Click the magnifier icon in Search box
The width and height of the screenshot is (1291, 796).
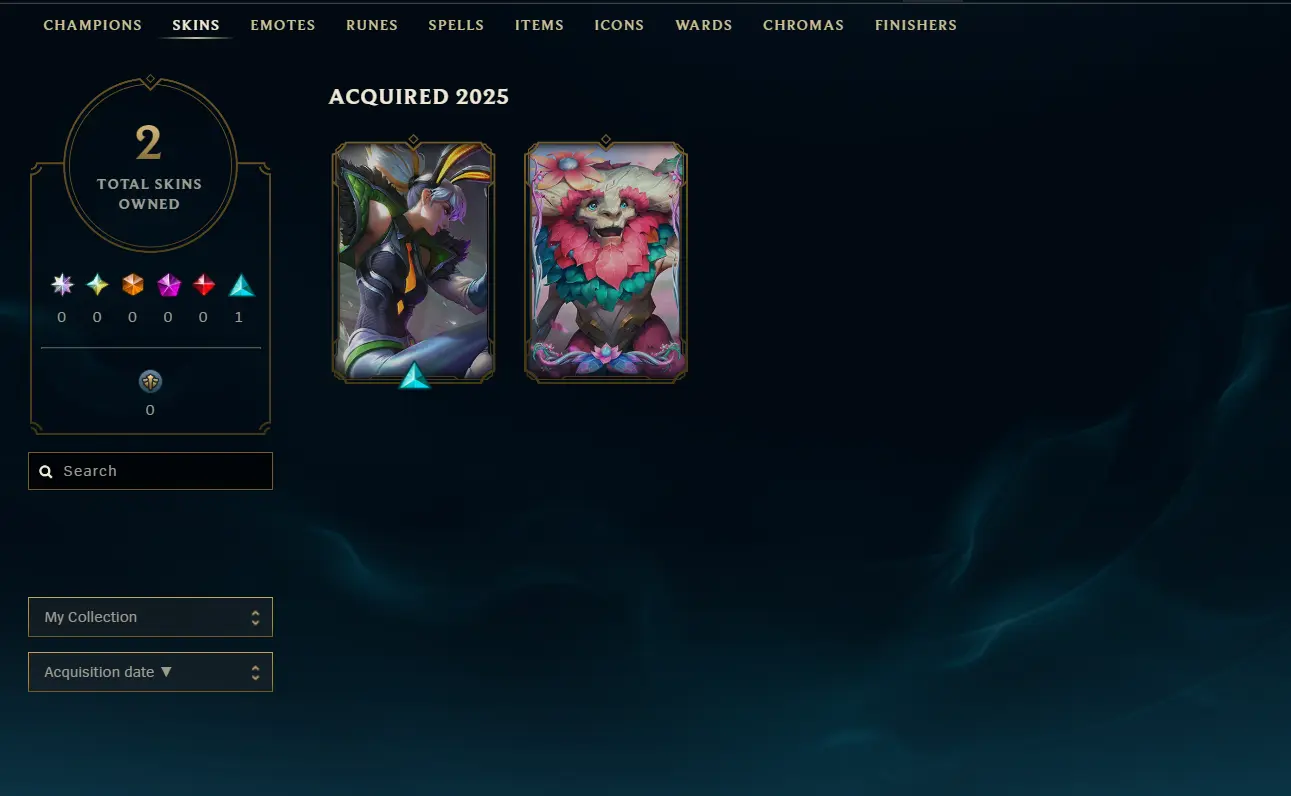tap(46, 471)
